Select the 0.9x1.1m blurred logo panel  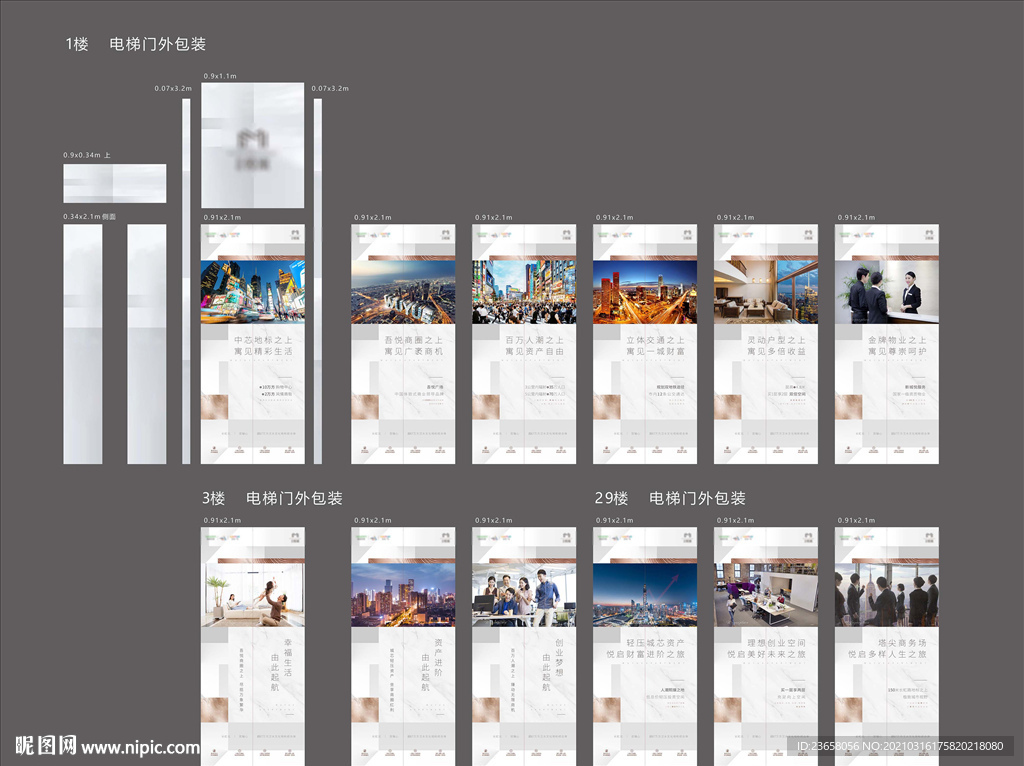pos(253,145)
